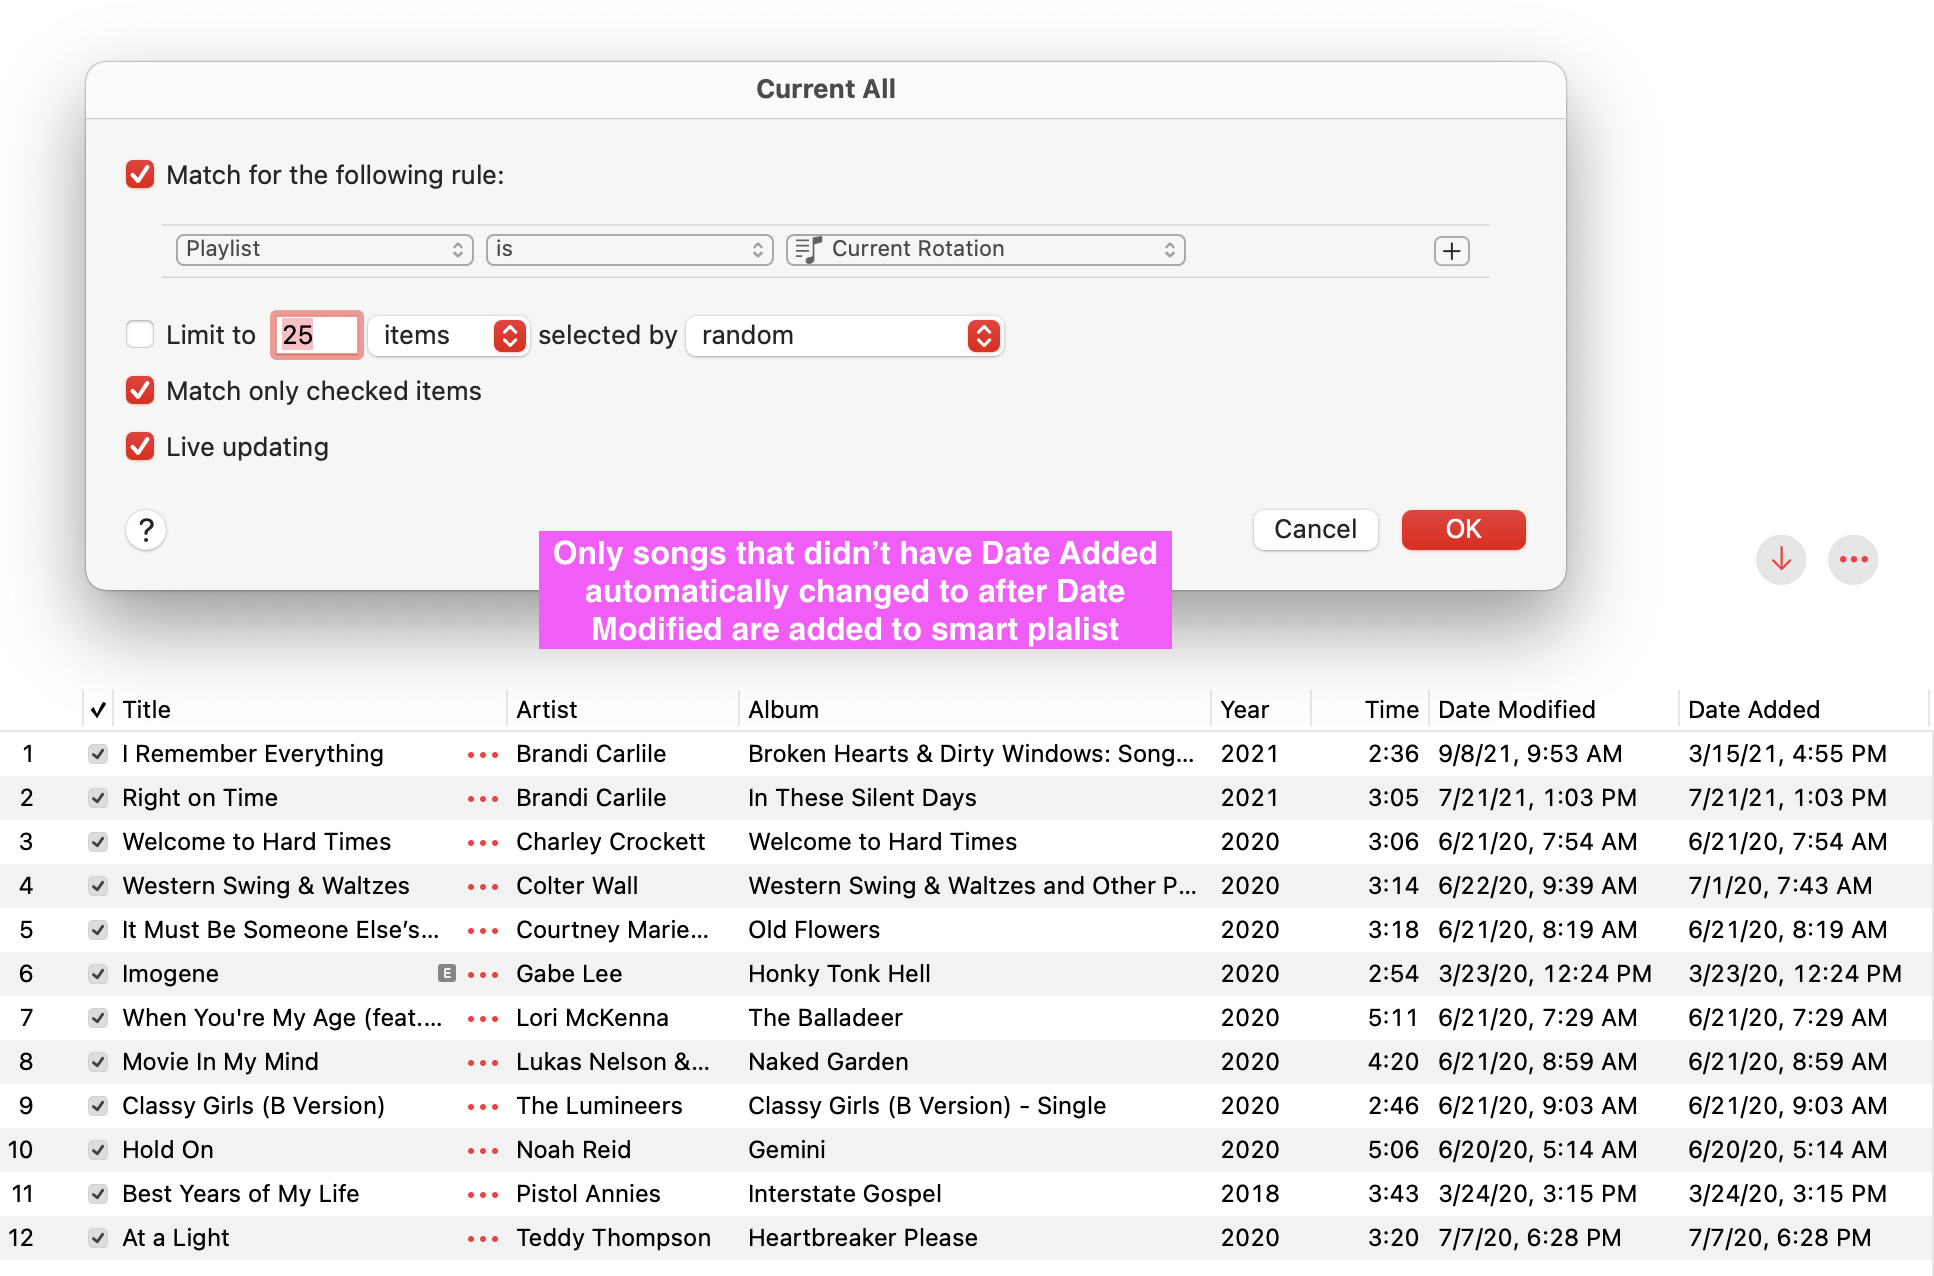Click the OK button
This screenshot has height=1276, width=1934.
(x=1463, y=530)
